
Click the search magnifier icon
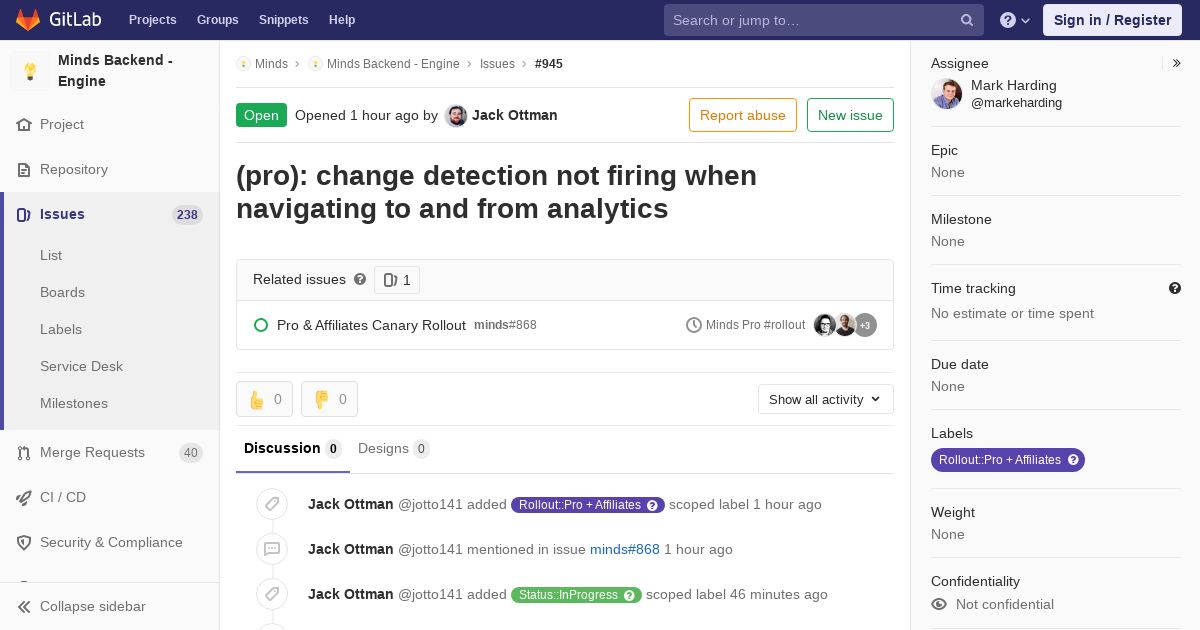click(967, 20)
